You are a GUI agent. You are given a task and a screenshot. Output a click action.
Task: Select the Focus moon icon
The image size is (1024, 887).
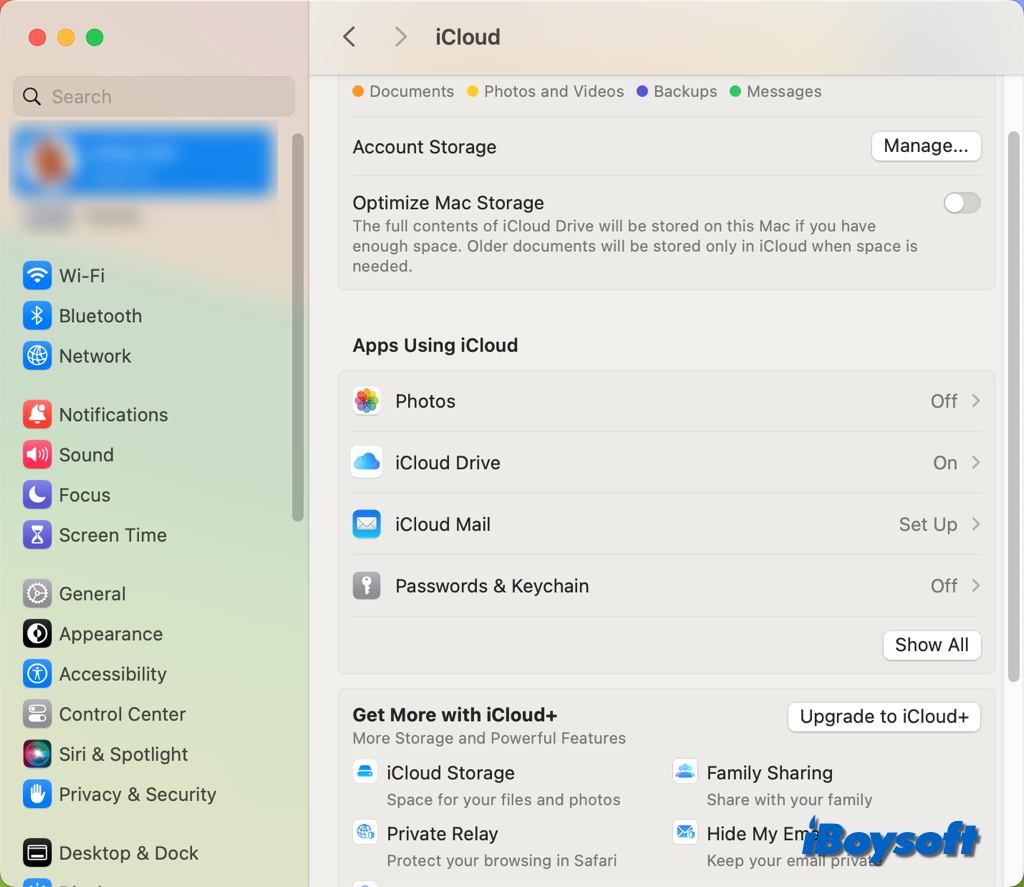pyautogui.click(x=37, y=495)
